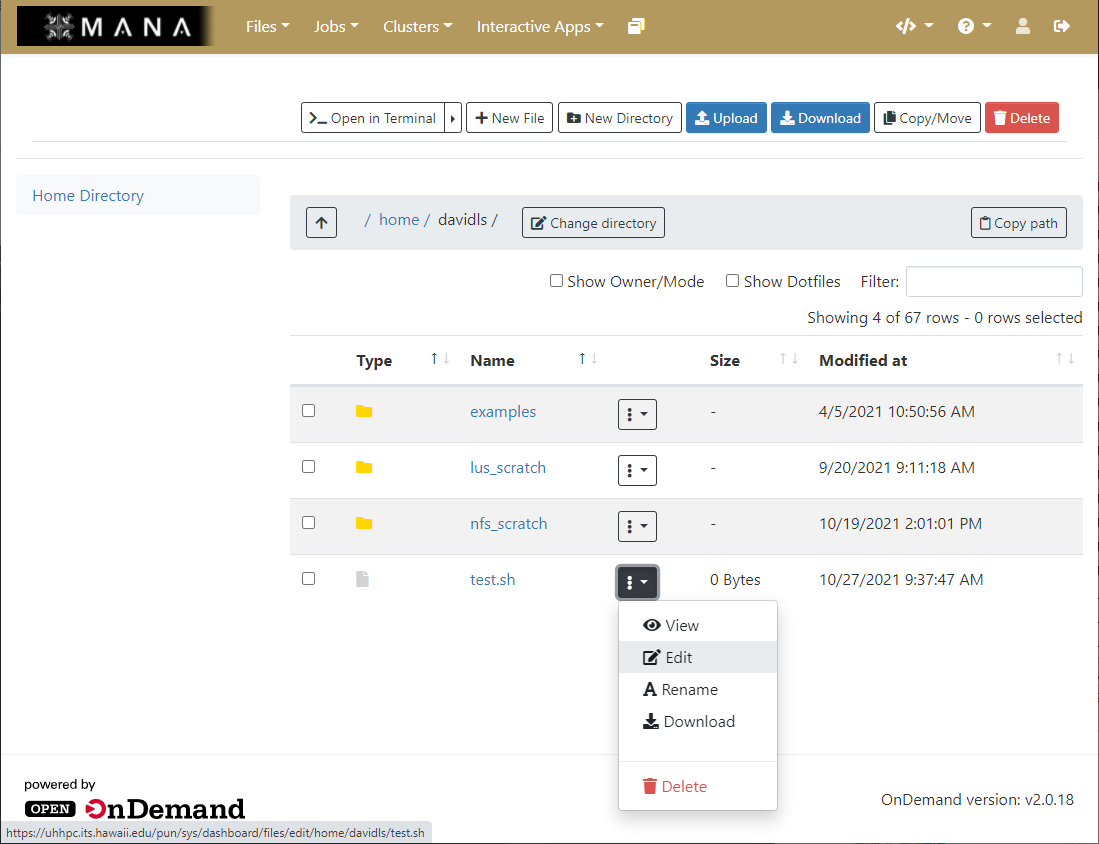Viewport: 1099px width, 844px height.
Task: Enable Show Dotfiles checkbox
Action: (x=732, y=281)
